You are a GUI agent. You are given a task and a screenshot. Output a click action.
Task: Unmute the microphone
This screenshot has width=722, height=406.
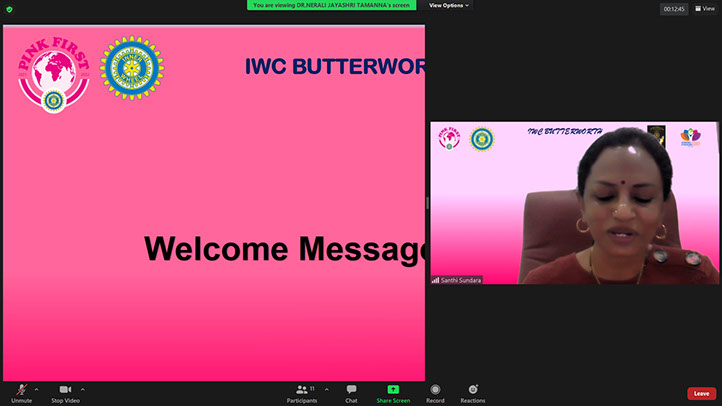pos(21,391)
